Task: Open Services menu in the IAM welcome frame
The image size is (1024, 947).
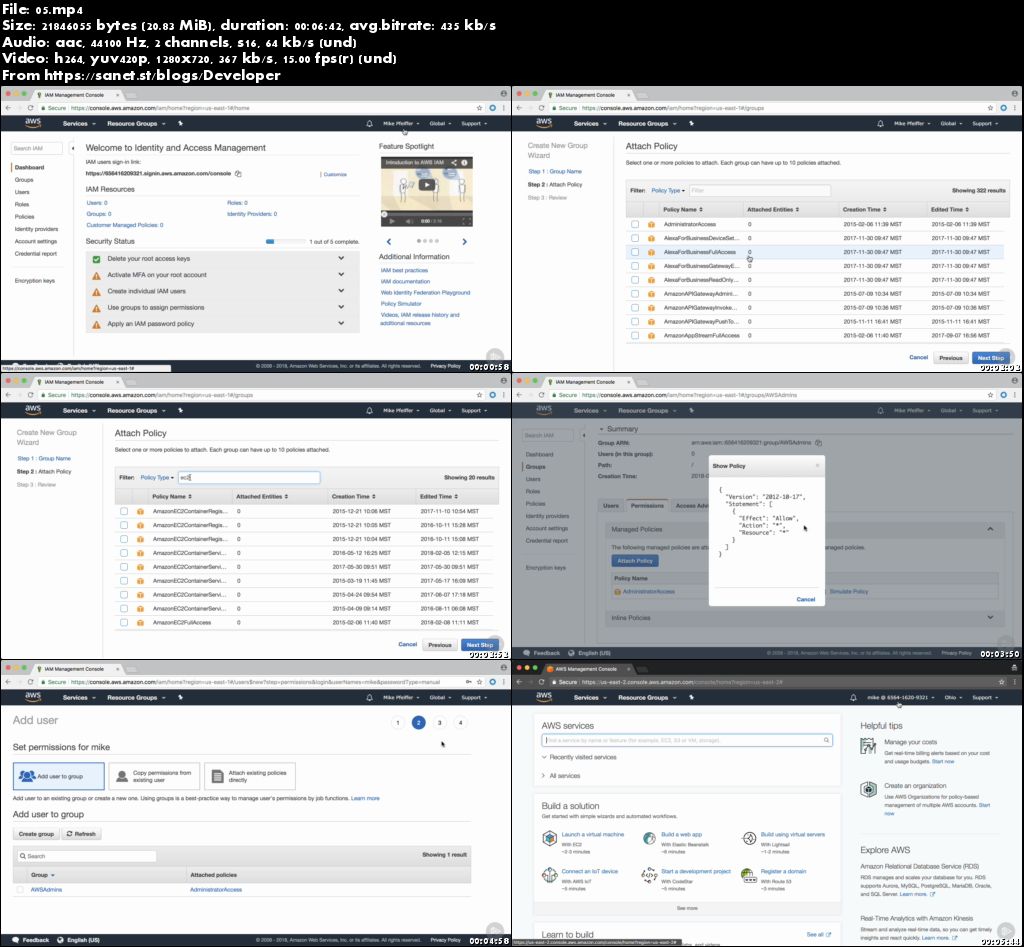Action: pos(79,123)
